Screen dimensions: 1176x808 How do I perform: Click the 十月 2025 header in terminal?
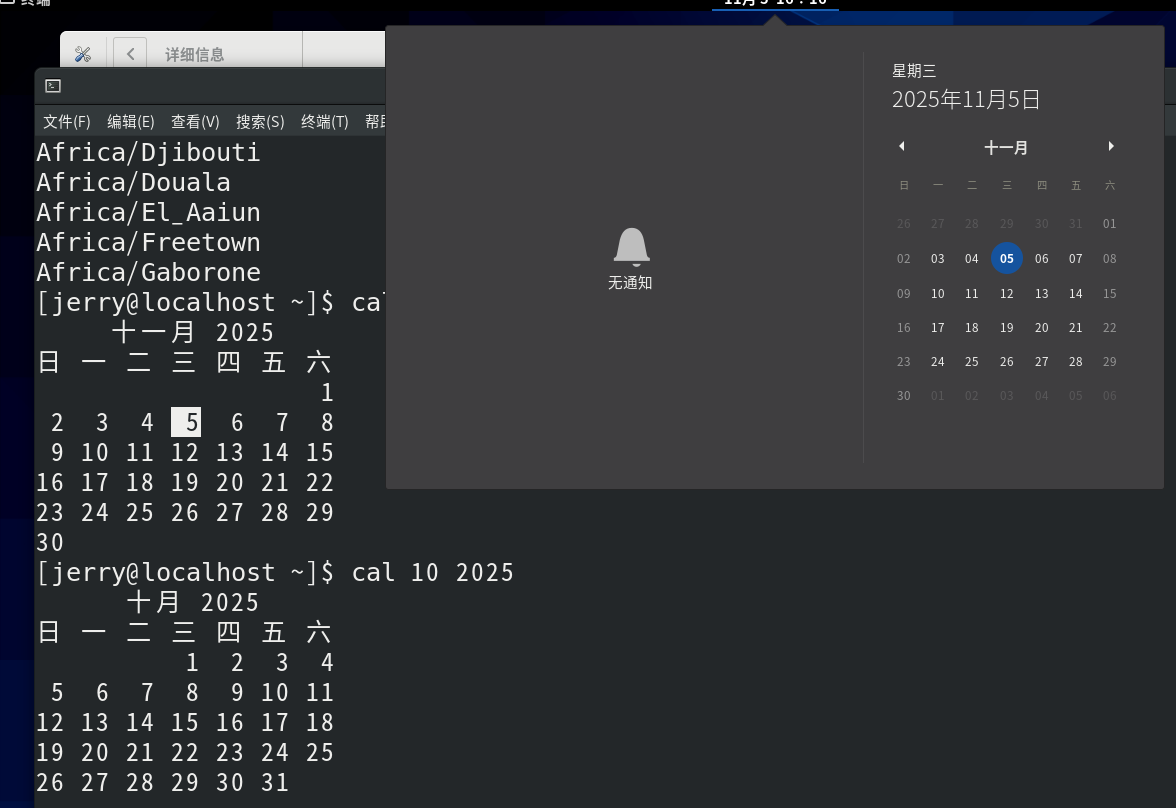pyautogui.click(x=193, y=602)
